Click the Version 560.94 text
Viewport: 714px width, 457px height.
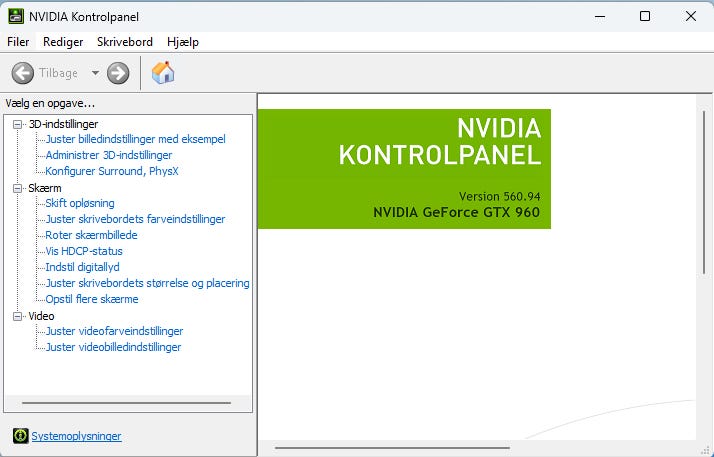(x=500, y=196)
